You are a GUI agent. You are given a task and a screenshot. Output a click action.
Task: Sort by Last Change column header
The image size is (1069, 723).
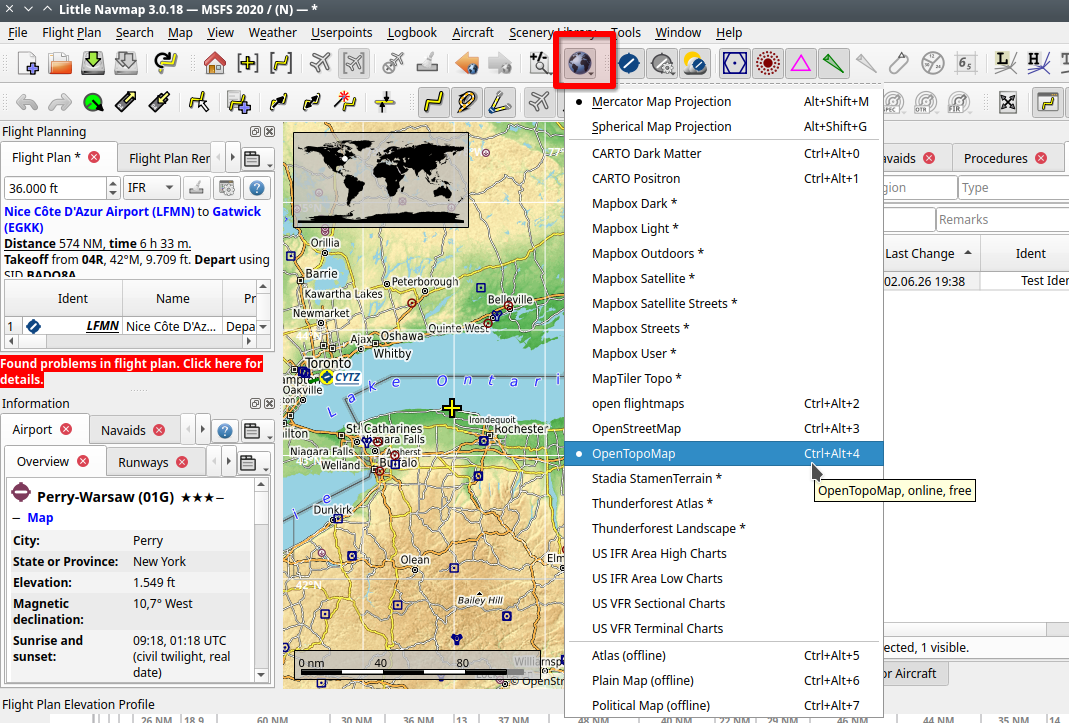point(931,254)
